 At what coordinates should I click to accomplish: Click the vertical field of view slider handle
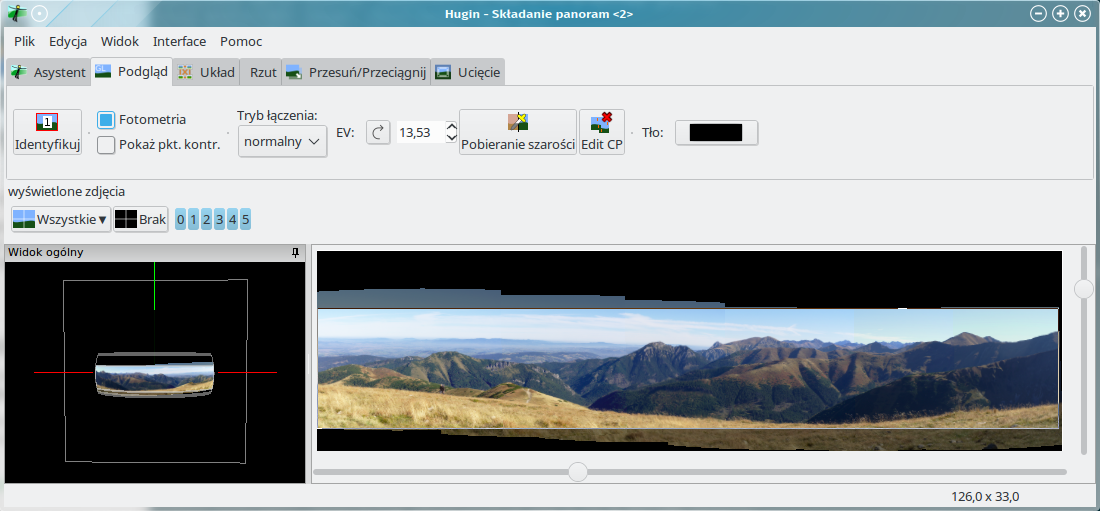[1084, 288]
